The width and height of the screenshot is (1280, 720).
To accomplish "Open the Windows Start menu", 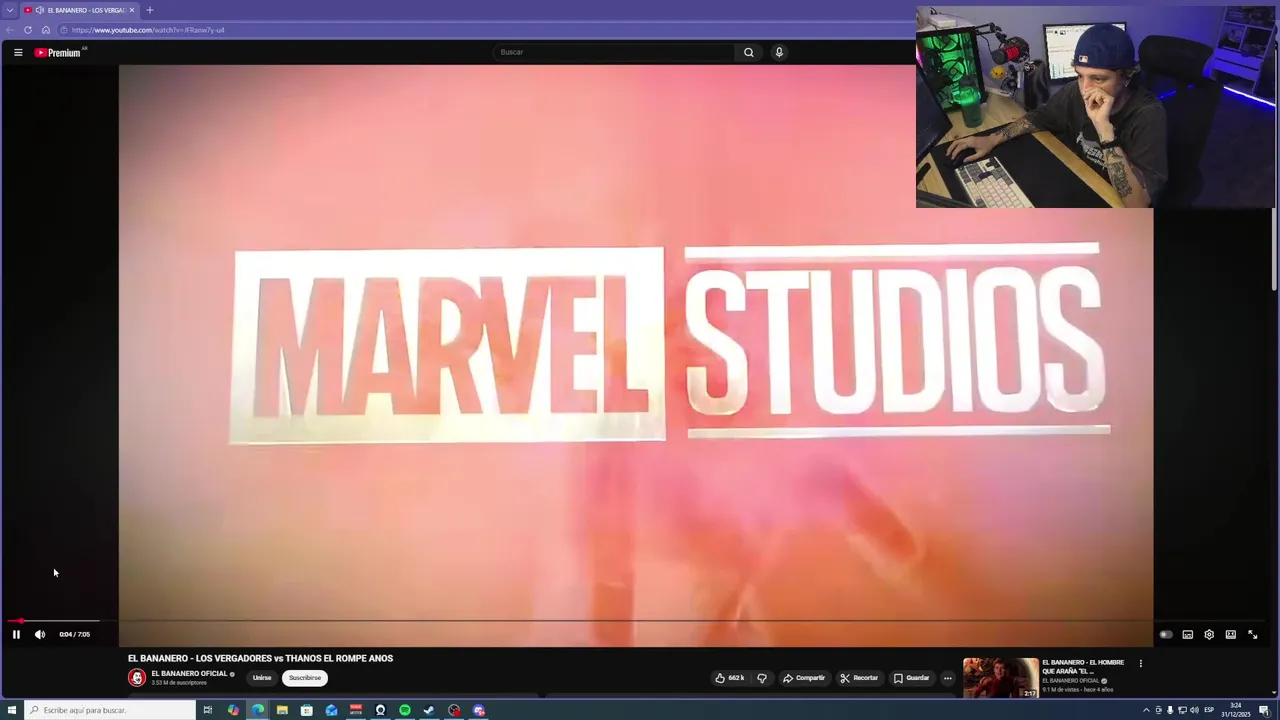I will (12, 710).
